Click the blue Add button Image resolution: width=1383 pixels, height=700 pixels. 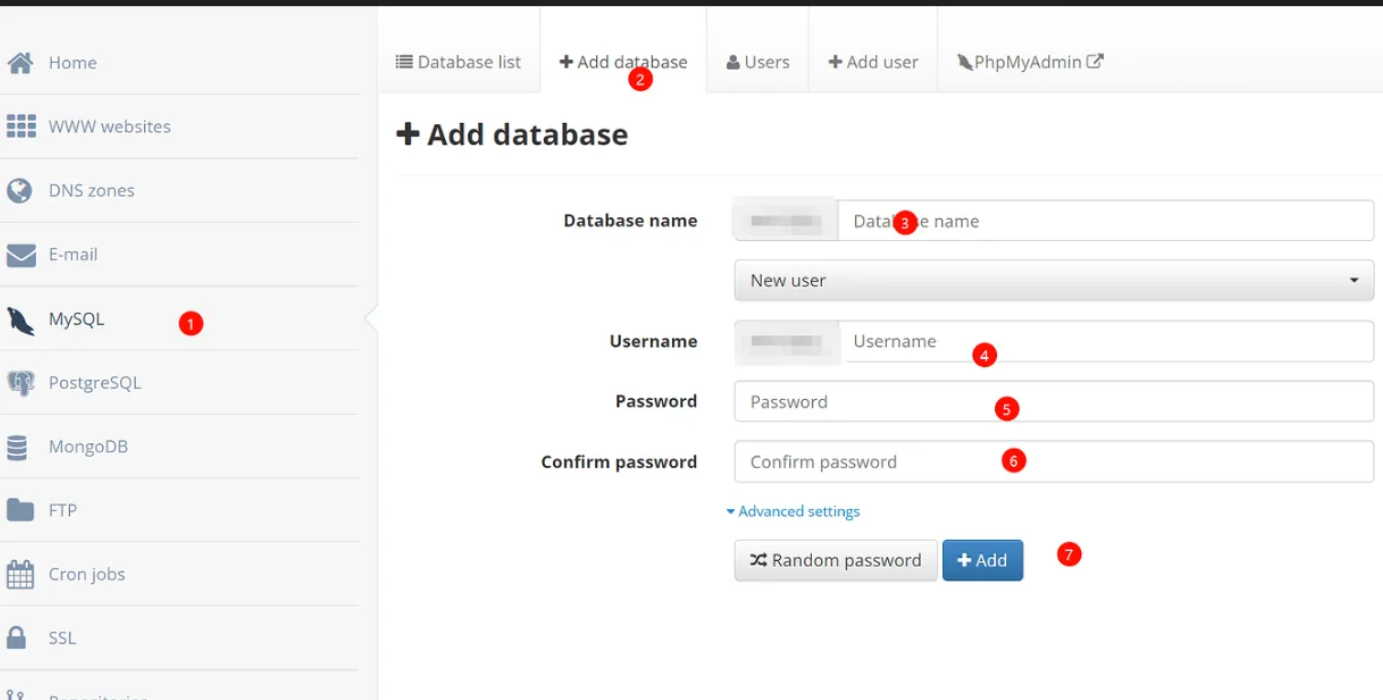[x=982, y=561]
